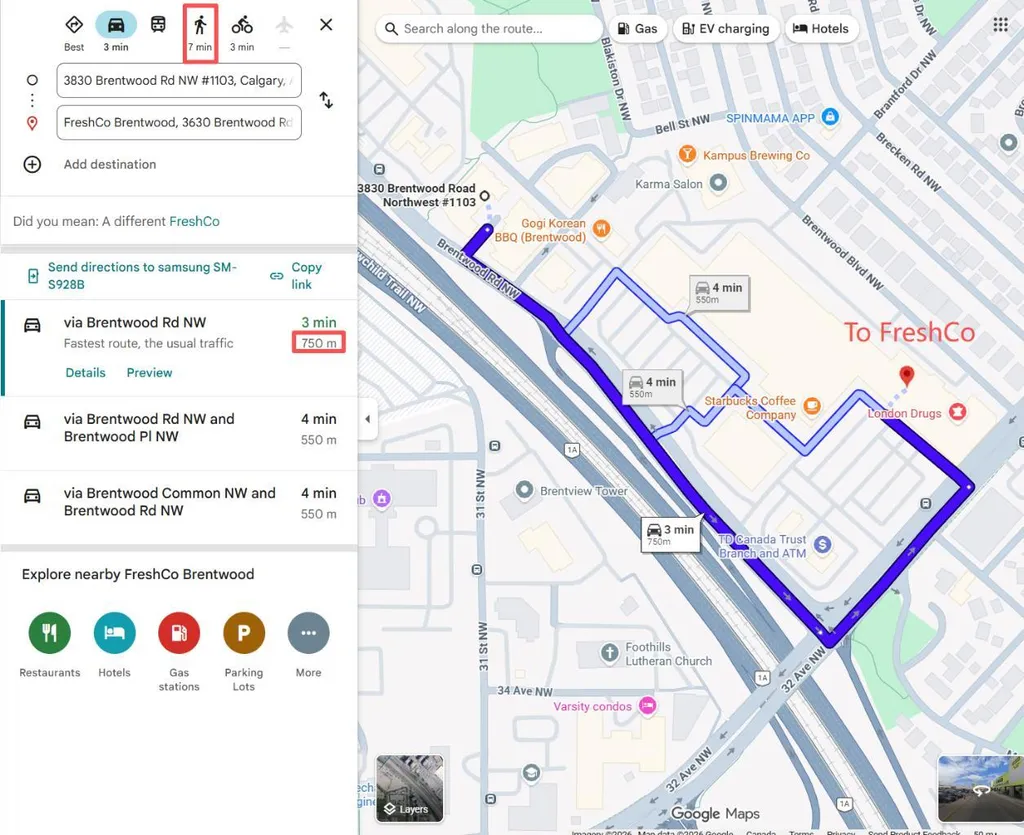Open the Layers map view selector
The width and height of the screenshot is (1024, 835).
point(410,789)
